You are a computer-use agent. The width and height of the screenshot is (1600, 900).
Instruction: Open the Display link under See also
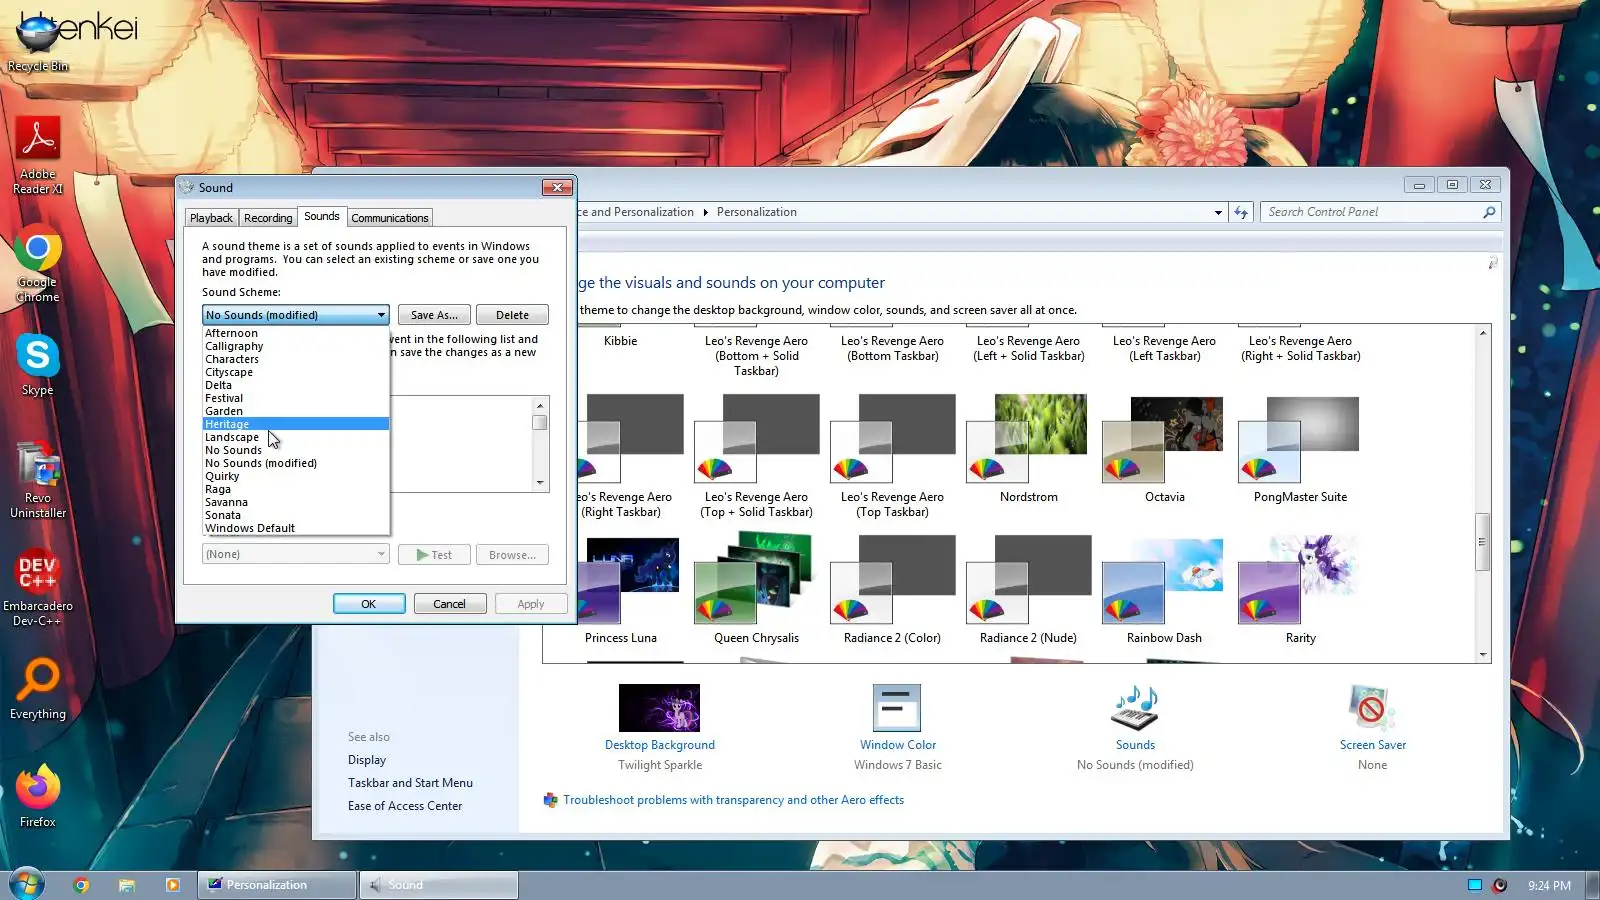click(367, 760)
